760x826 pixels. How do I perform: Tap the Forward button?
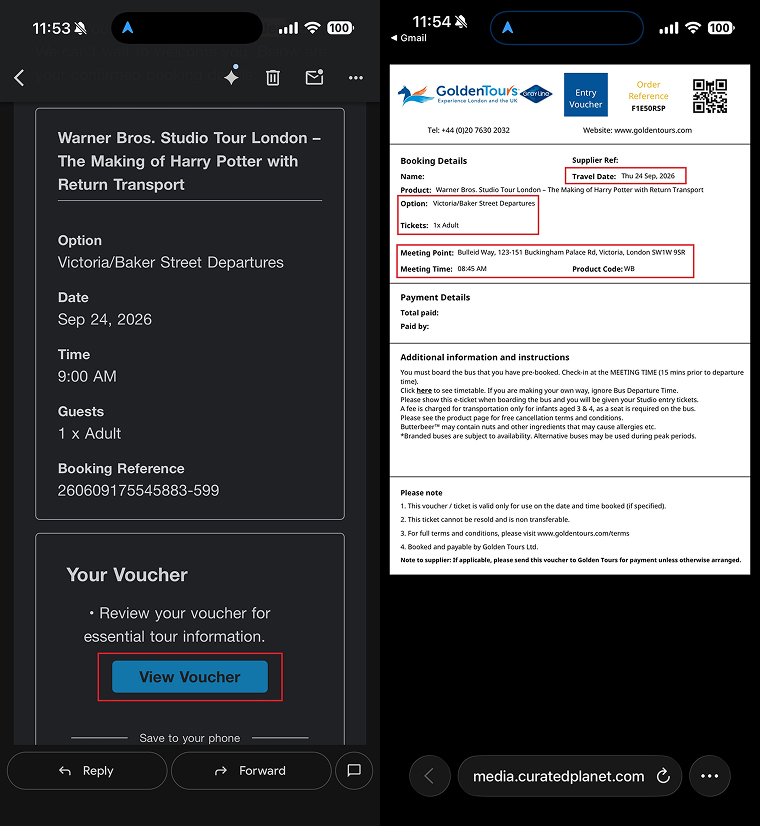tap(251, 771)
